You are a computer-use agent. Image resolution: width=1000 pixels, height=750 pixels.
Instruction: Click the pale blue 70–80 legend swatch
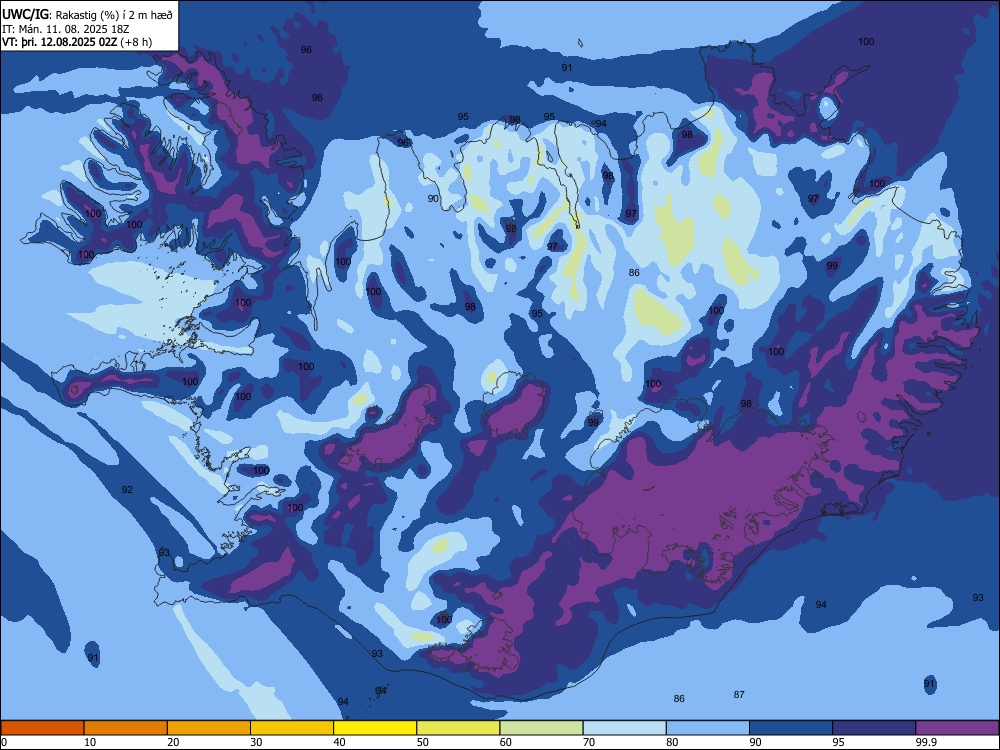click(624, 728)
